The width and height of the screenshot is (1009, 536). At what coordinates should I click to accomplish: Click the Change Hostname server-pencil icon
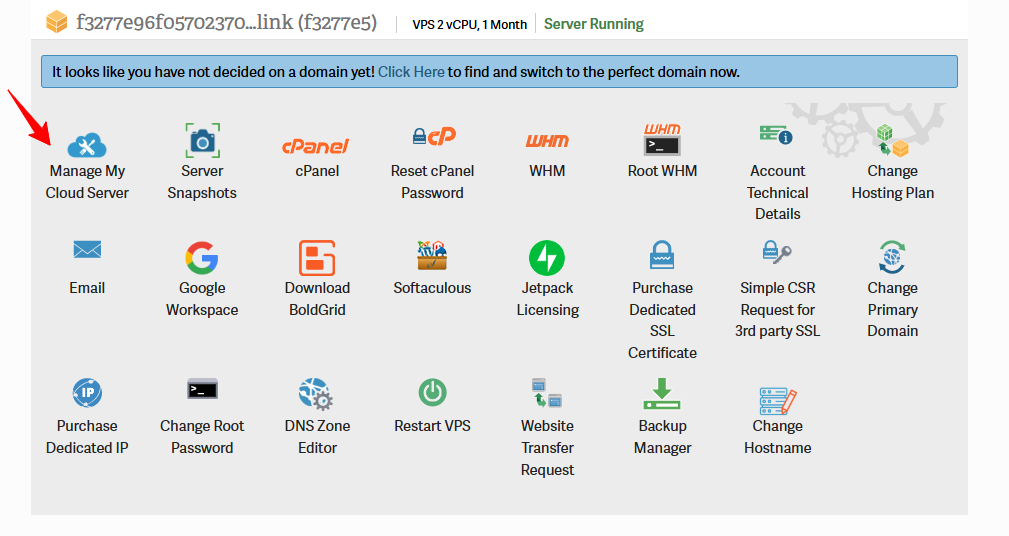coord(777,401)
